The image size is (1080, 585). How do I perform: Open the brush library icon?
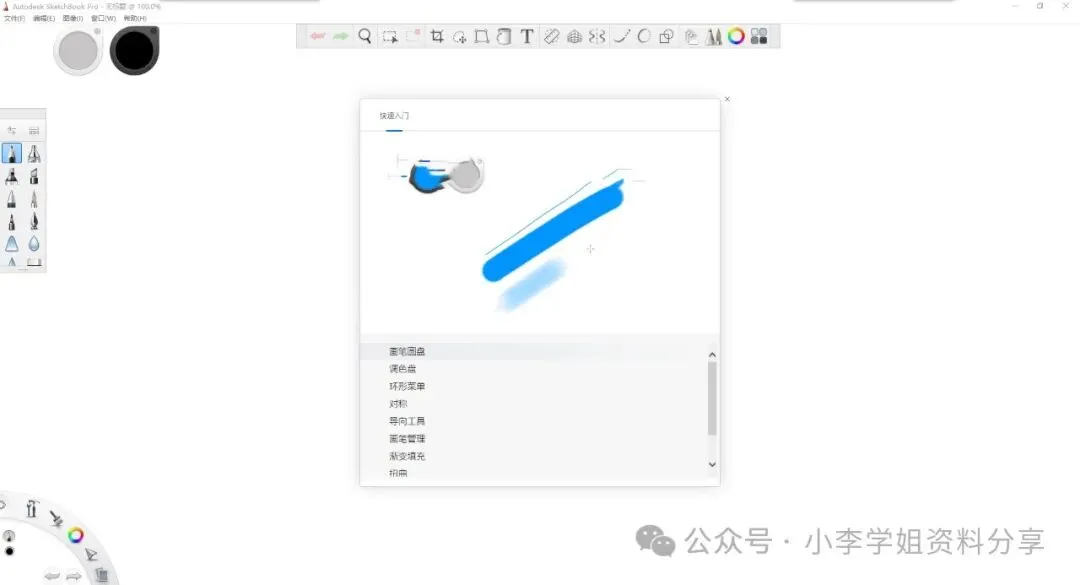click(34, 130)
